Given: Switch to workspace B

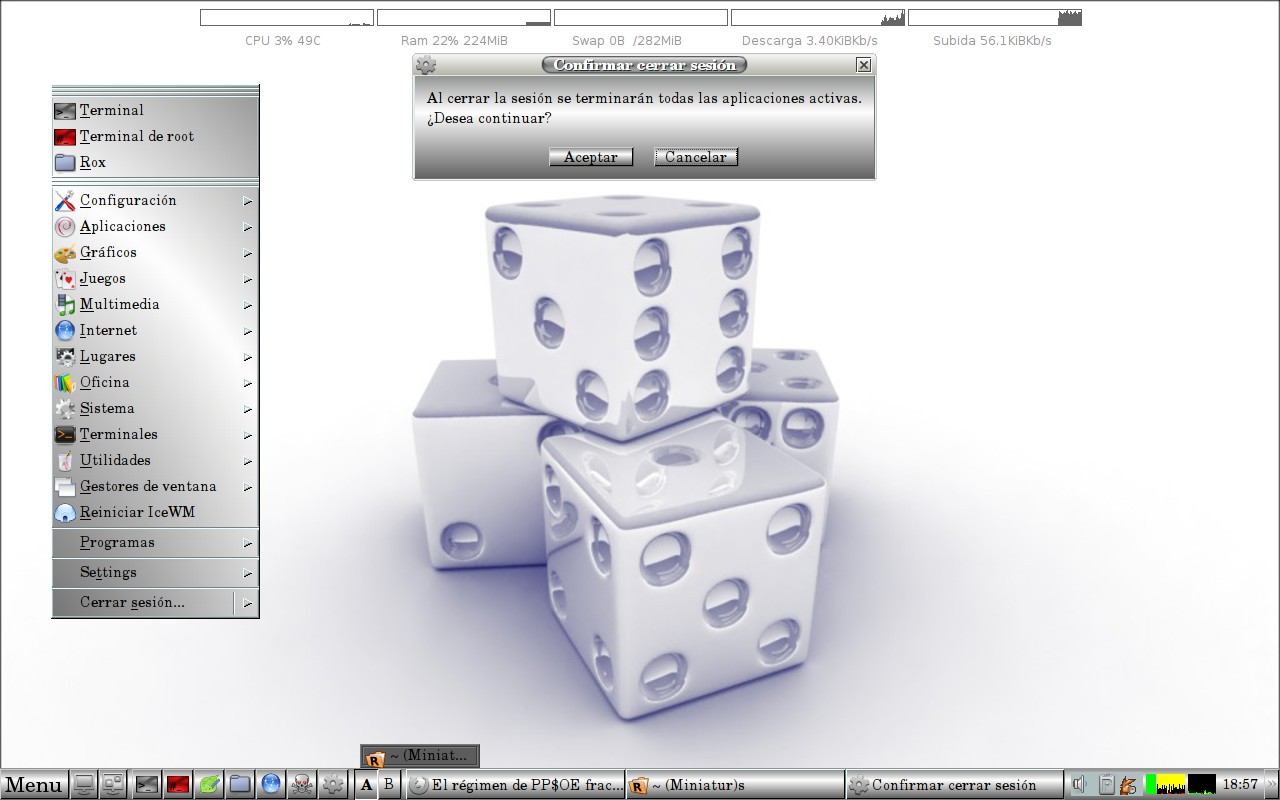Looking at the screenshot, I should point(389,785).
